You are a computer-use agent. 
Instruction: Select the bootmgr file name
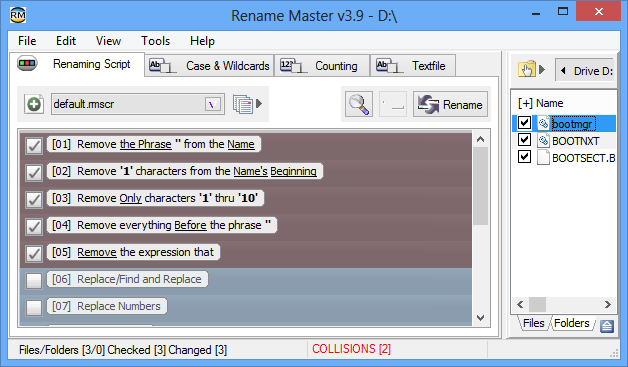pos(573,124)
